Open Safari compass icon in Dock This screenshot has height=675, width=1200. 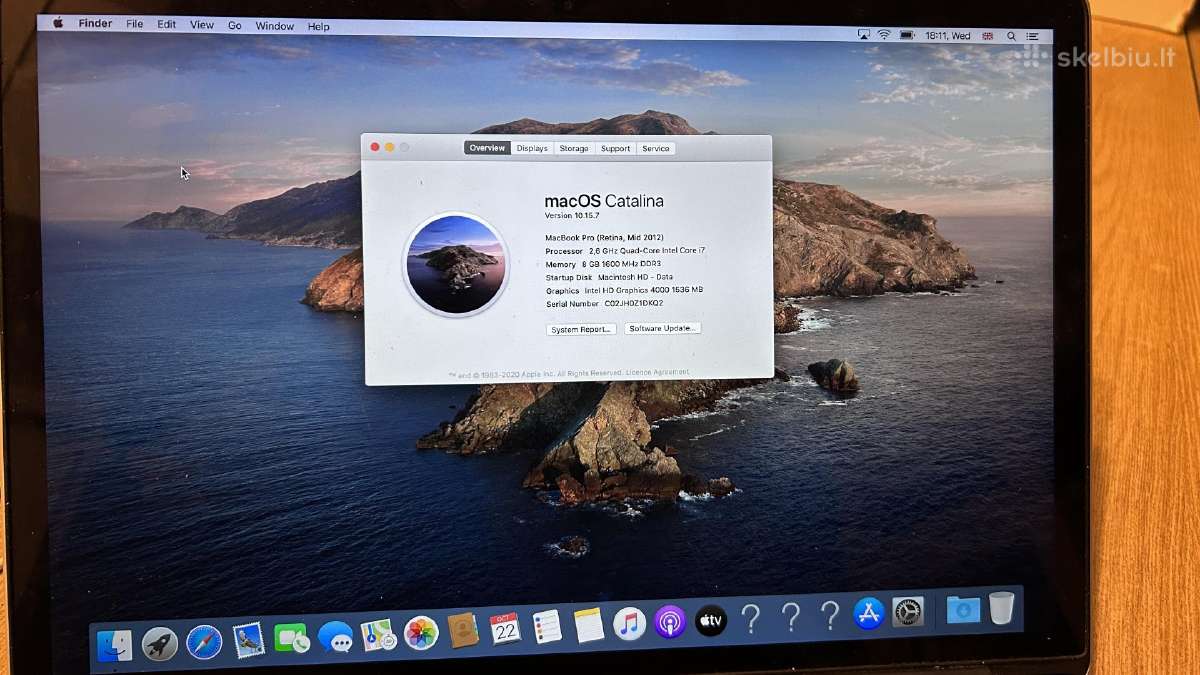(x=204, y=642)
